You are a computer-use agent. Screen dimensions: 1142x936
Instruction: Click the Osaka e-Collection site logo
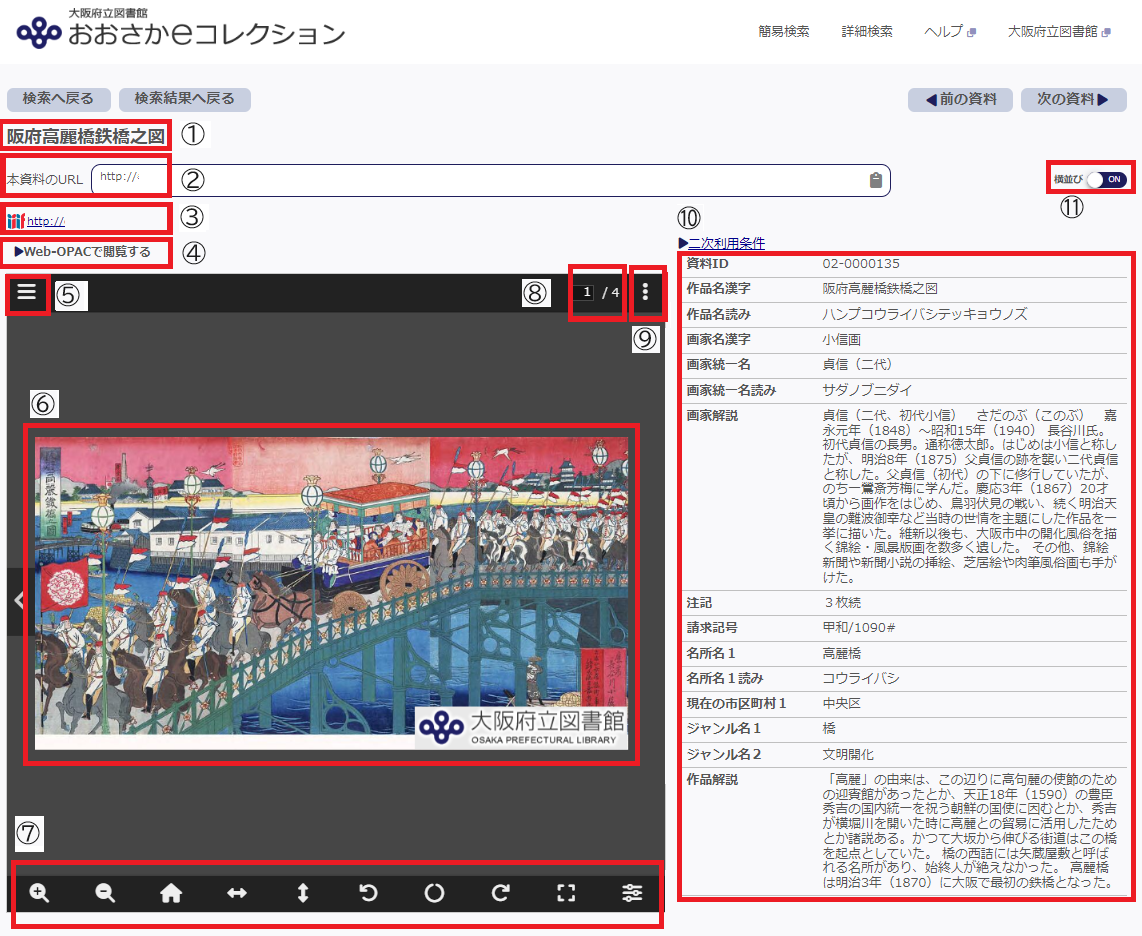point(181,29)
